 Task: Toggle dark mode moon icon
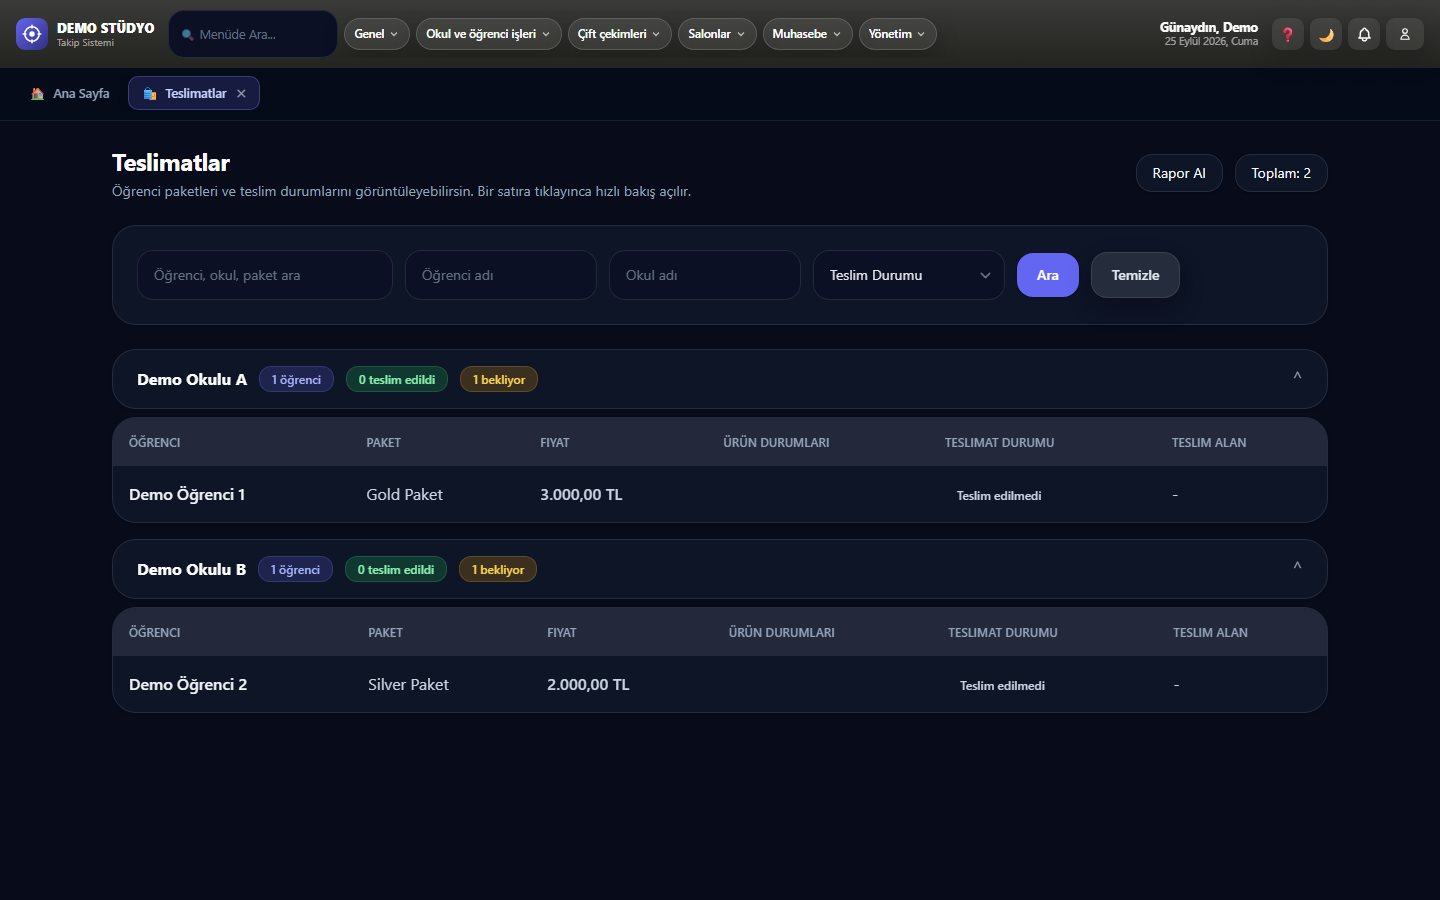click(x=1326, y=34)
